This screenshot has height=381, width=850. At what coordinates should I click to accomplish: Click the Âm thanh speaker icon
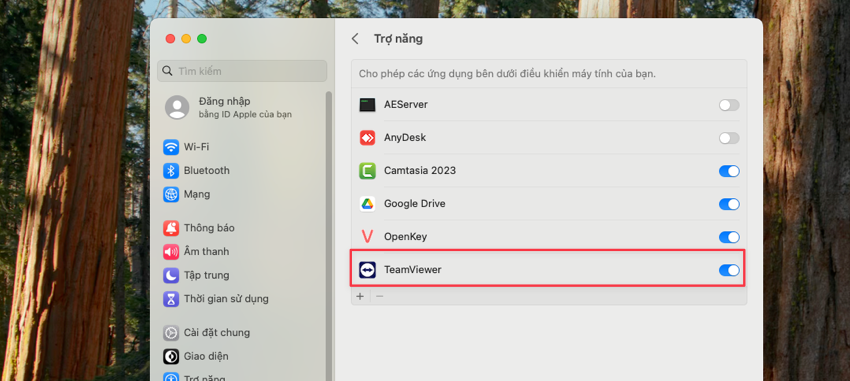(171, 251)
